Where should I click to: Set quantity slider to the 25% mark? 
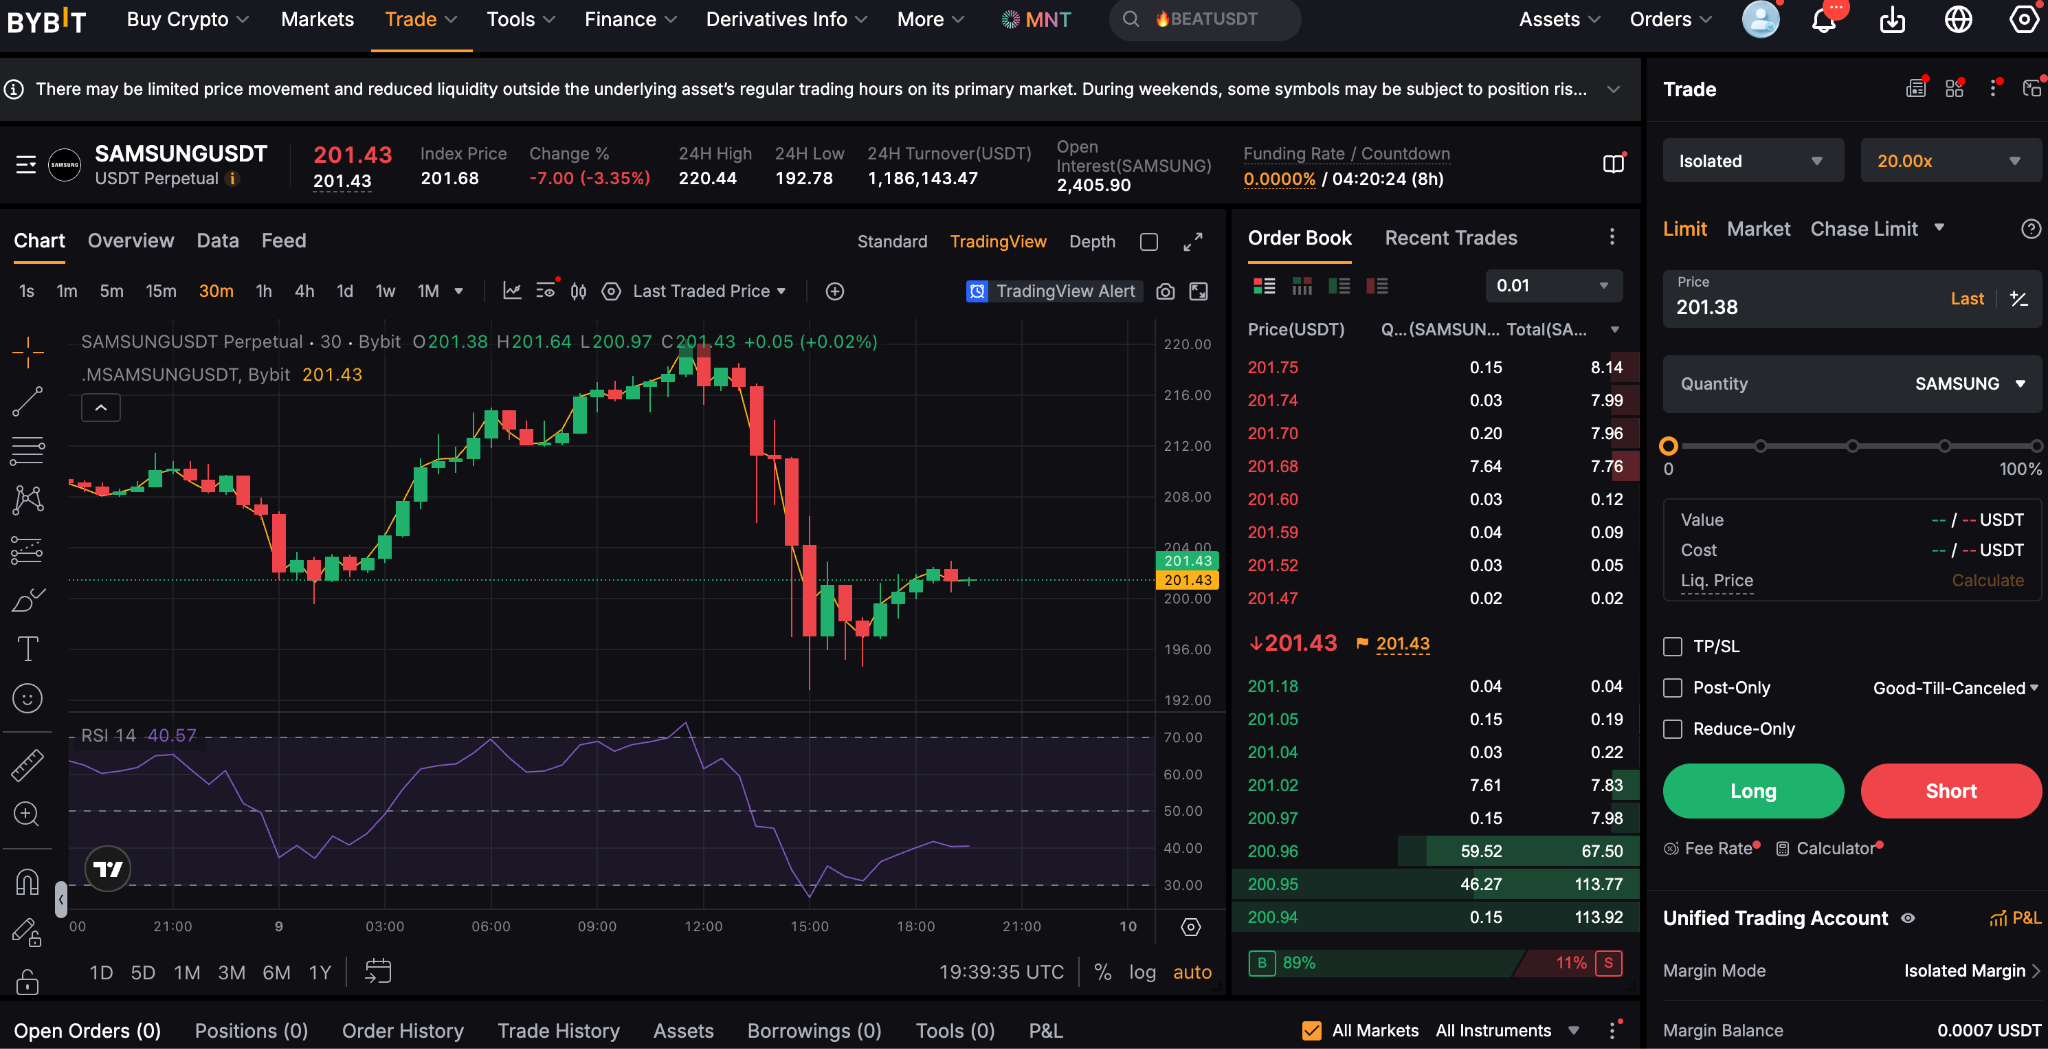1760,446
